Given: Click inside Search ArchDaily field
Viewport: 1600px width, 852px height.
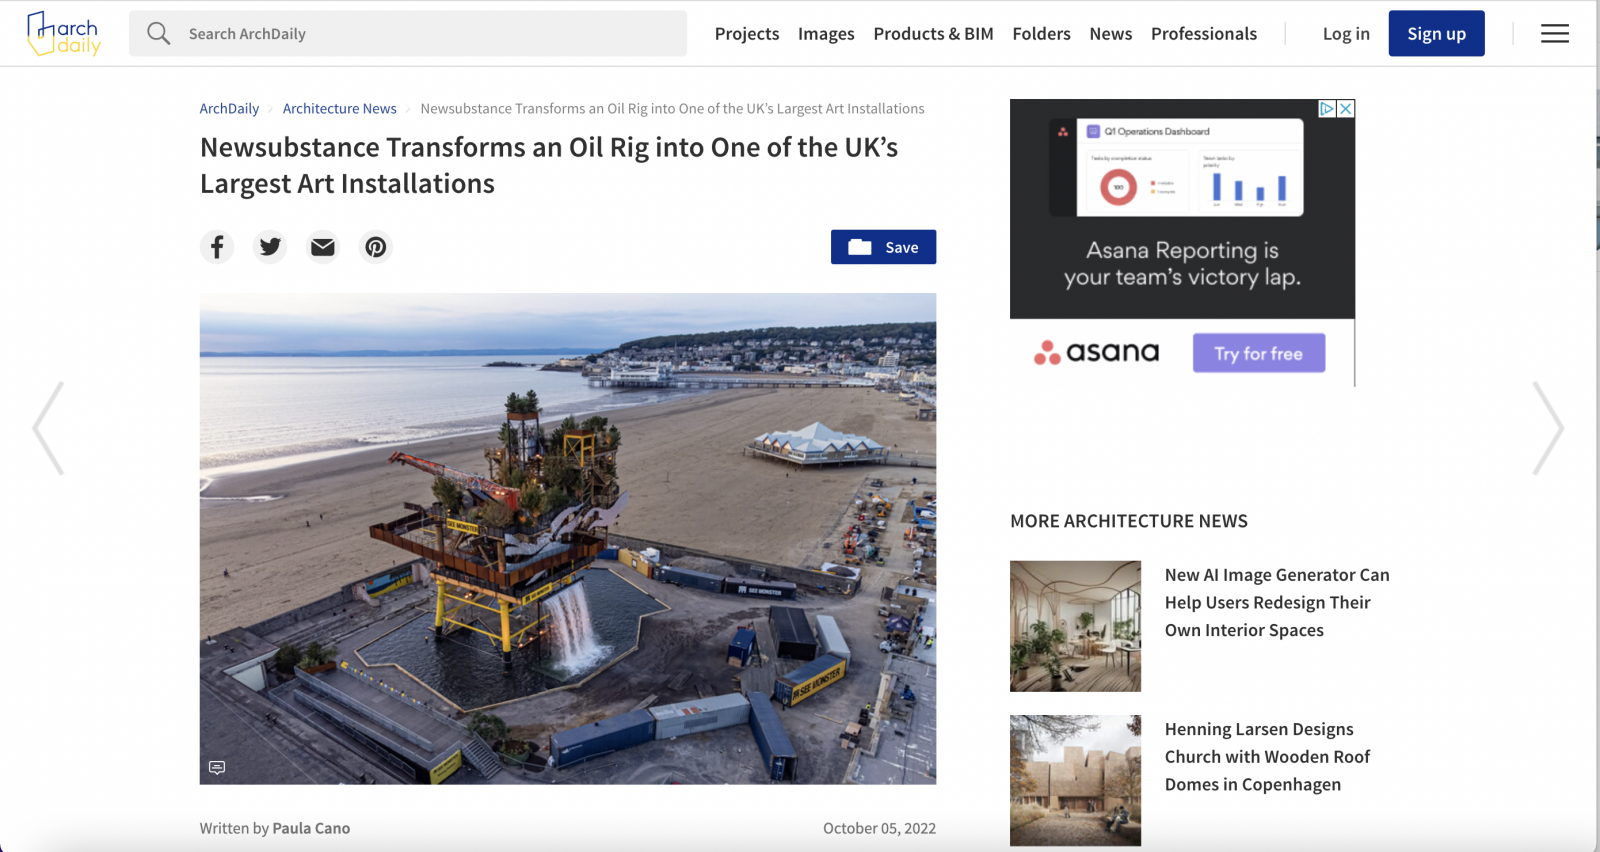Looking at the screenshot, I should 430,34.
